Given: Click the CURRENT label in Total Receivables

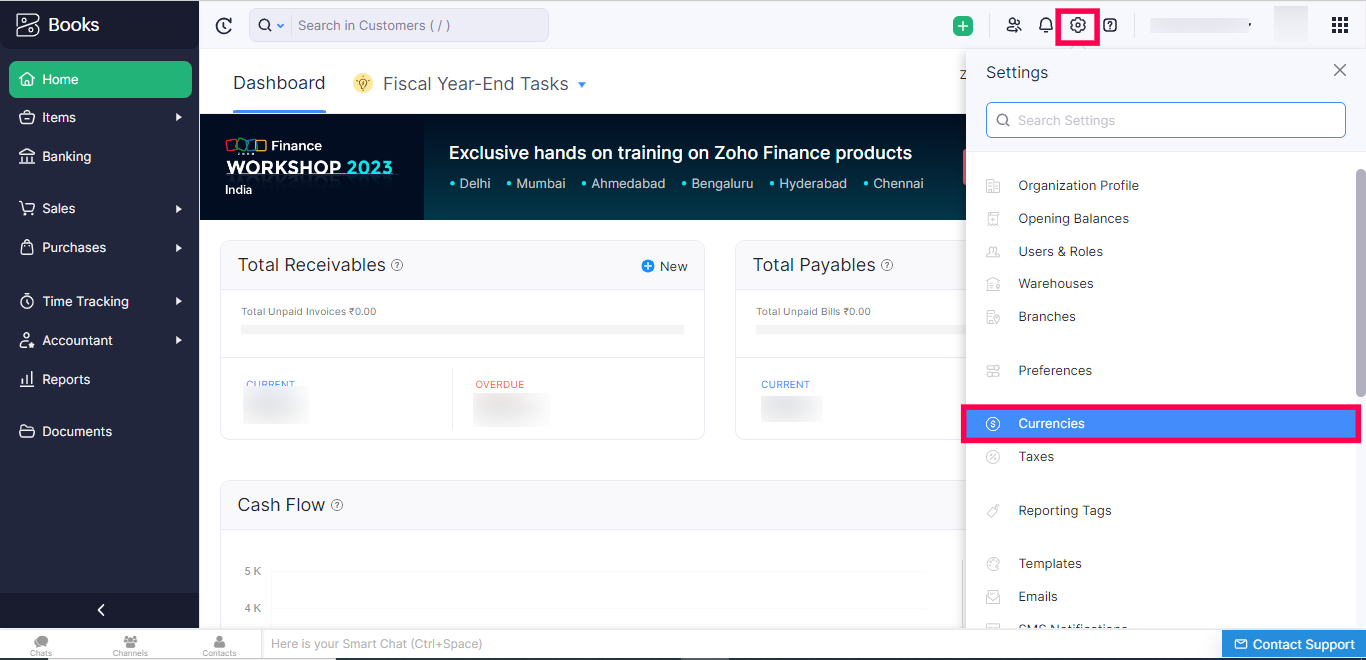Looking at the screenshot, I should coord(270,385).
